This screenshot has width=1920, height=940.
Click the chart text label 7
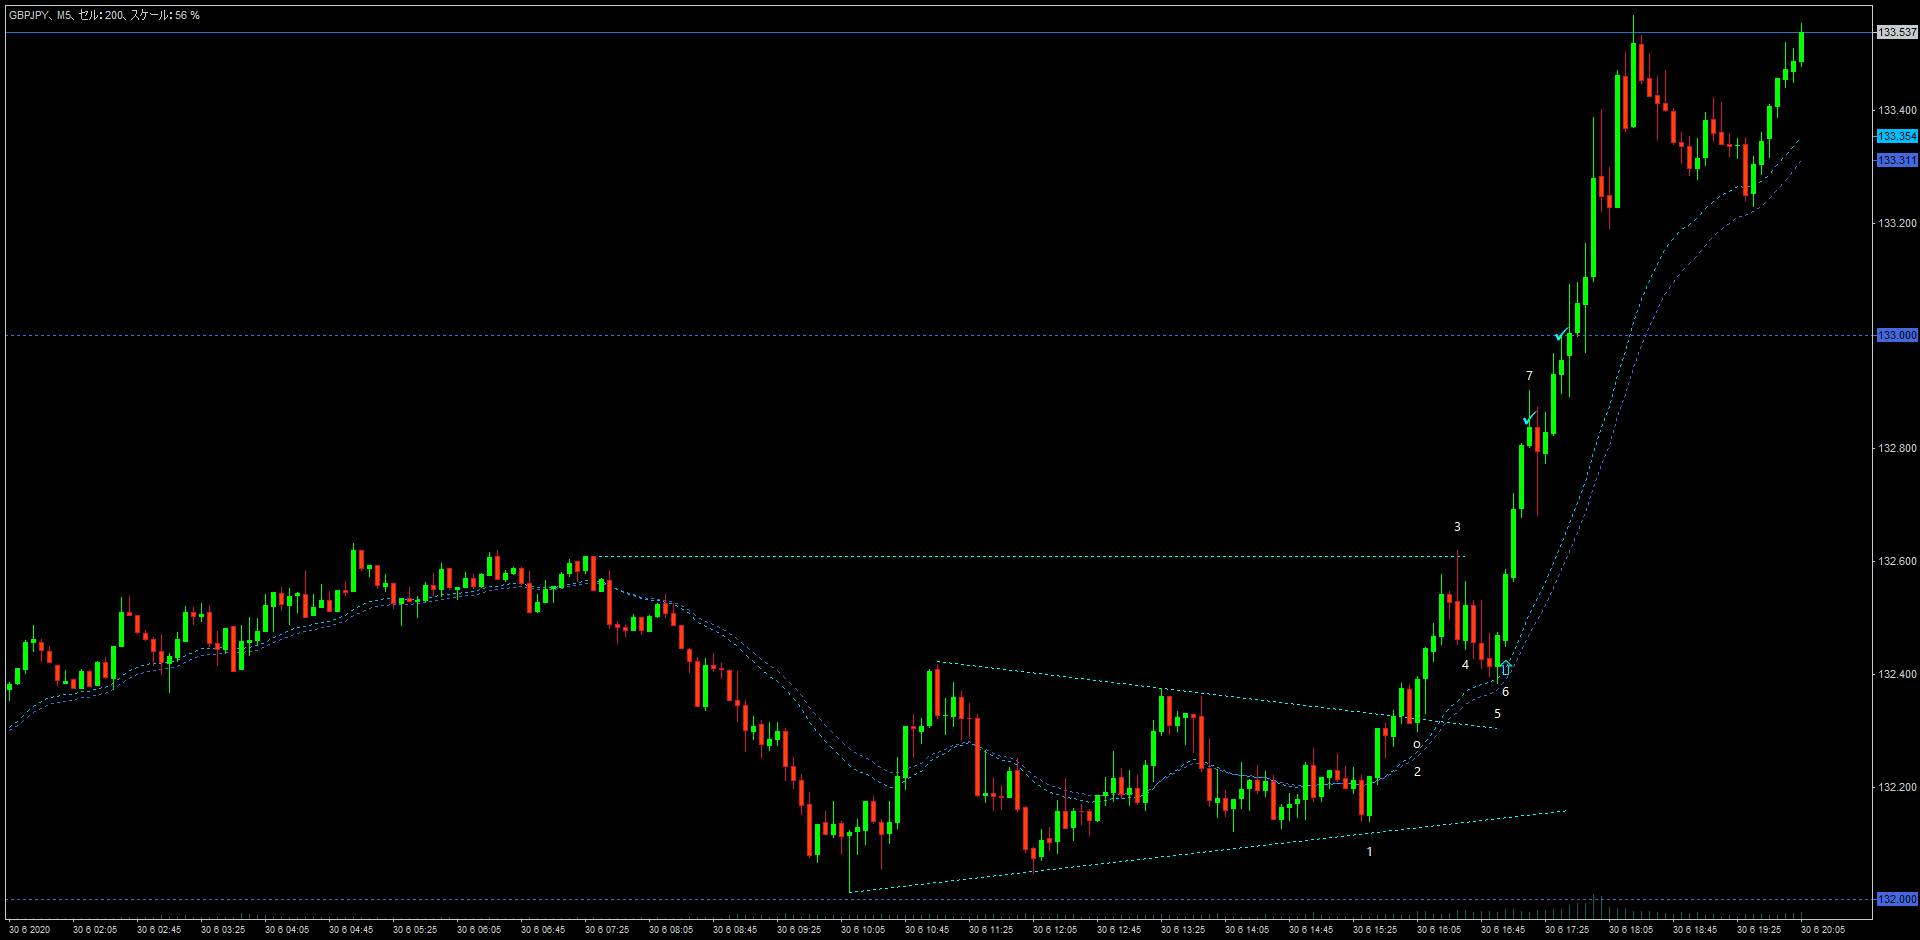coord(1529,376)
